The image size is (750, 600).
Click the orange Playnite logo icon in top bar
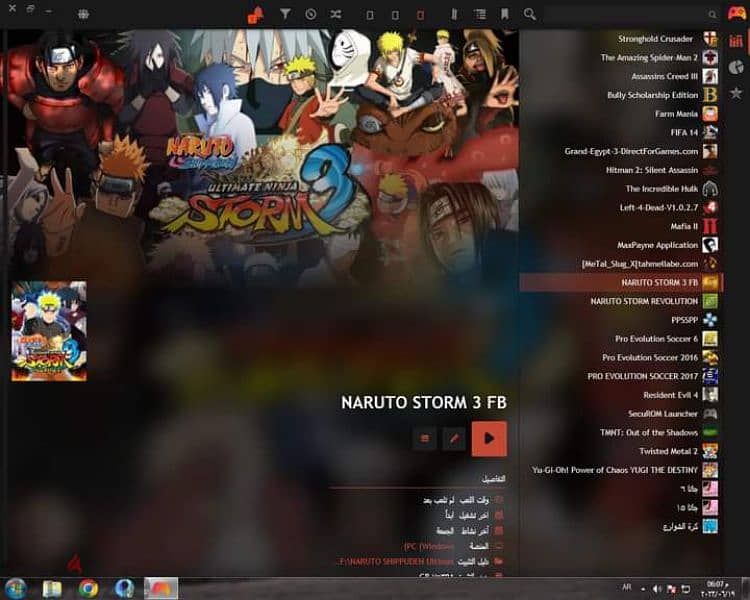click(255, 15)
